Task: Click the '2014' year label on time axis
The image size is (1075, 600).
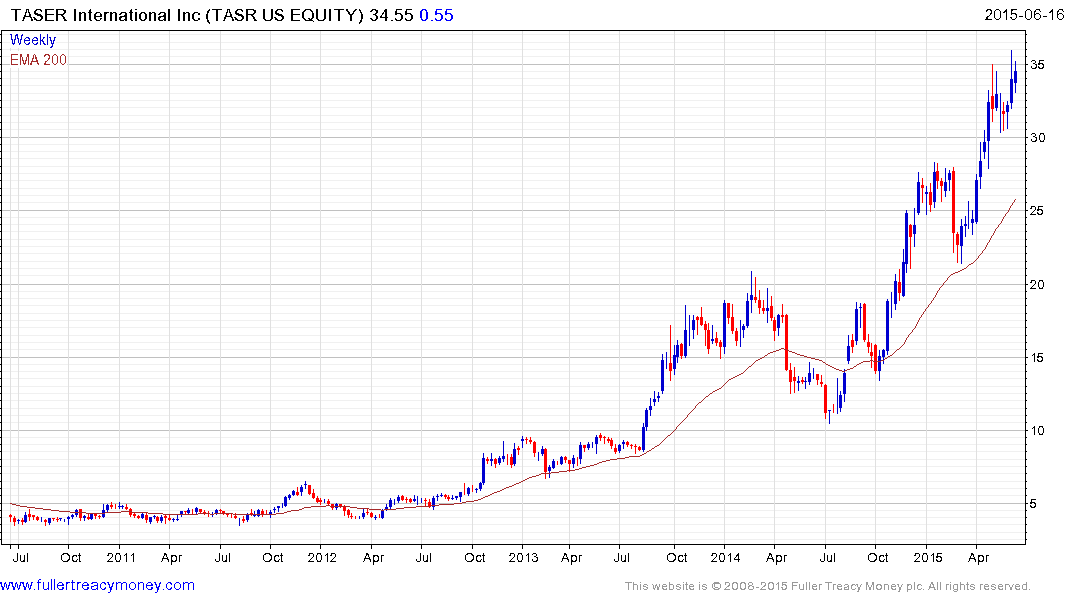Action: click(725, 557)
